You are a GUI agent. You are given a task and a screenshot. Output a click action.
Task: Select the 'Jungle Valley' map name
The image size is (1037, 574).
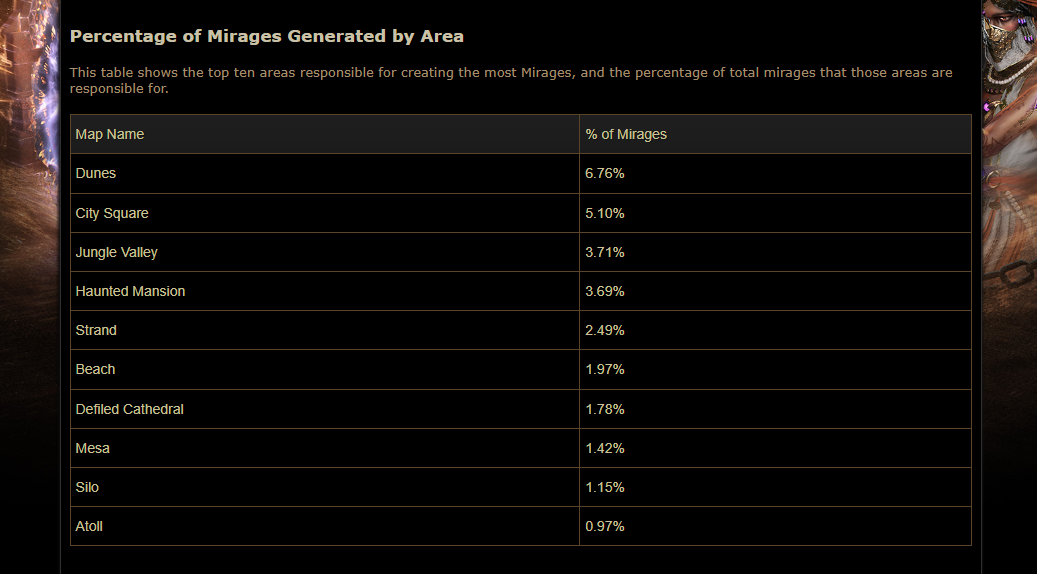[116, 253]
